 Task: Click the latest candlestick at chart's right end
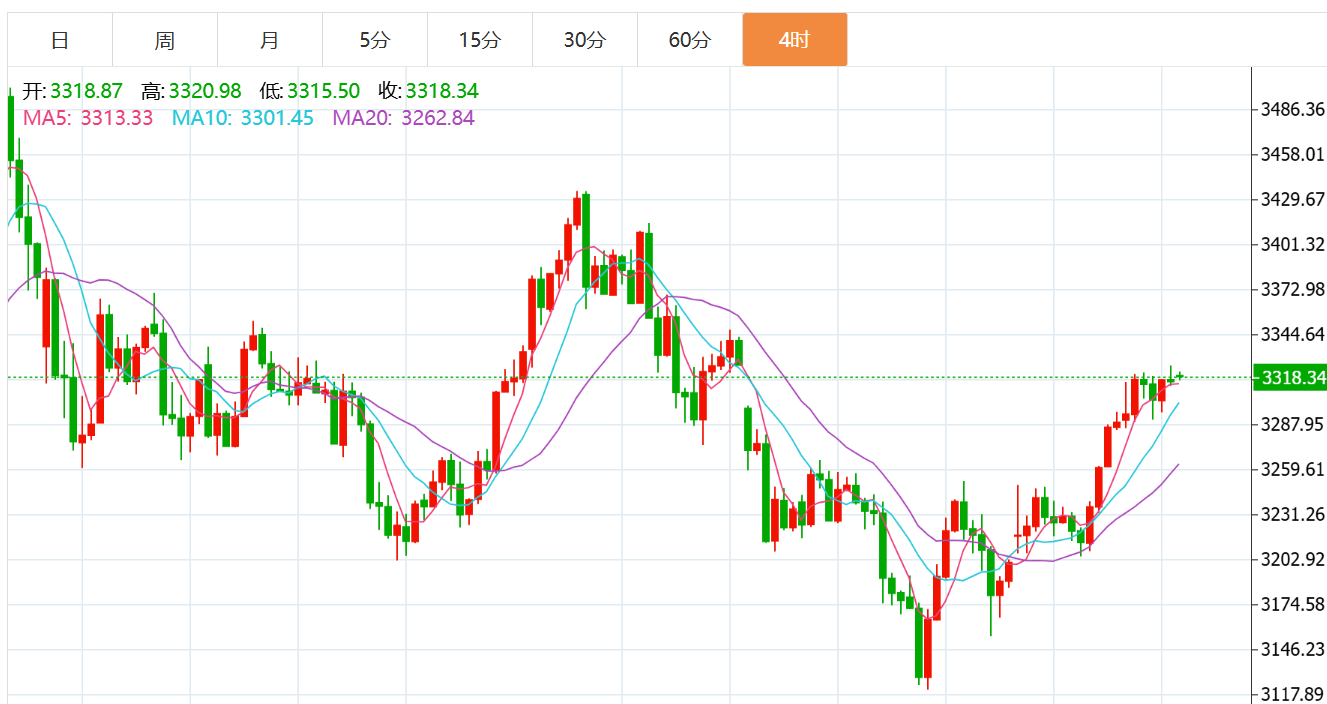click(x=1180, y=376)
